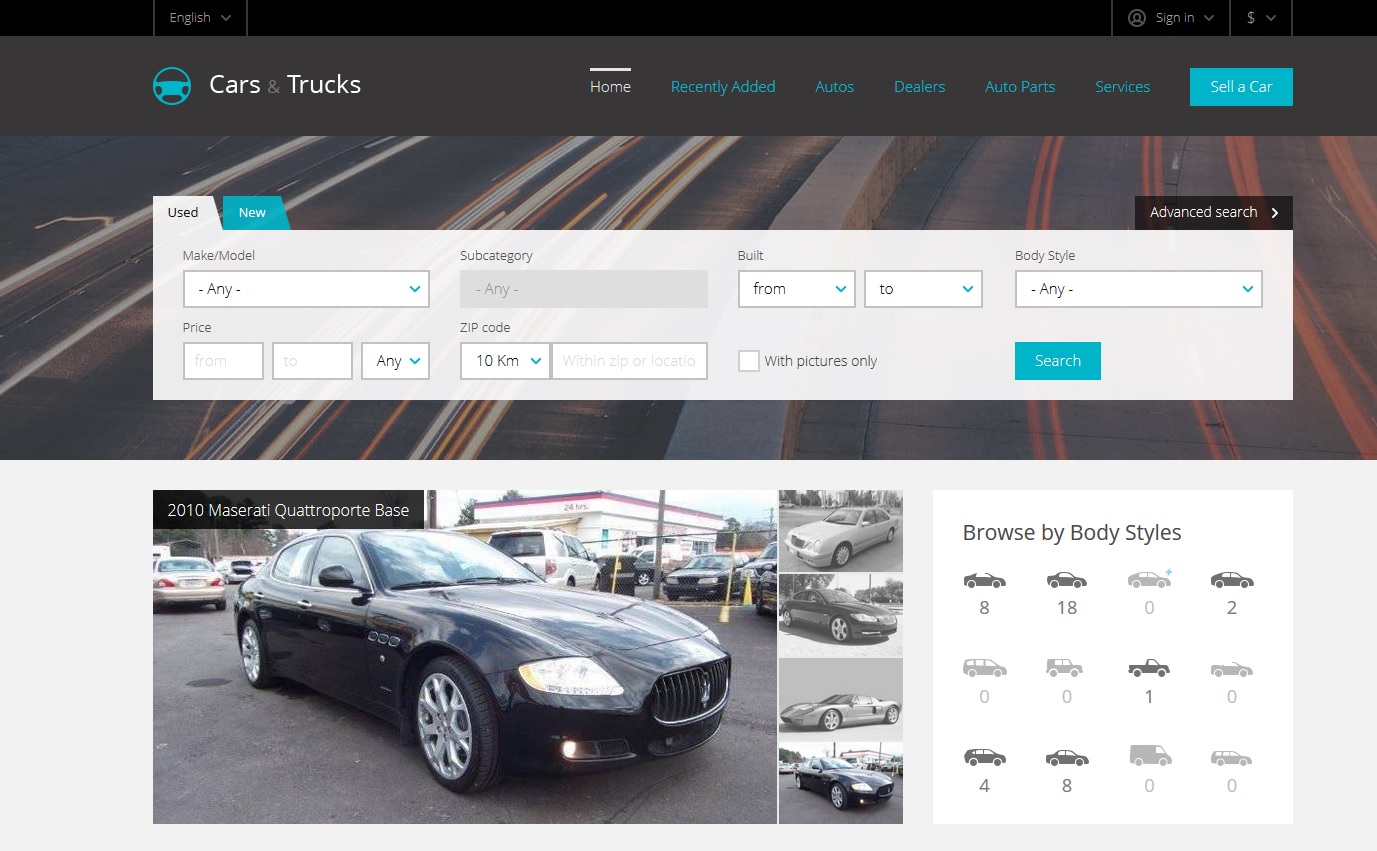Click the Price to input field
Image resolution: width=1377 pixels, height=851 pixels.
[x=312, y=361]
